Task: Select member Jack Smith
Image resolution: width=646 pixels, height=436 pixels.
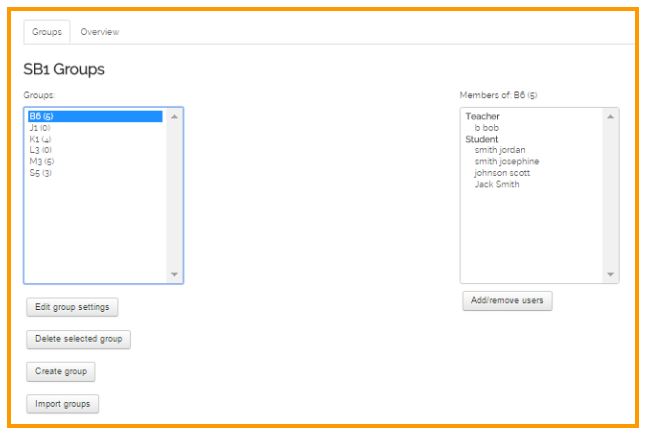Action: coord(497,184)
